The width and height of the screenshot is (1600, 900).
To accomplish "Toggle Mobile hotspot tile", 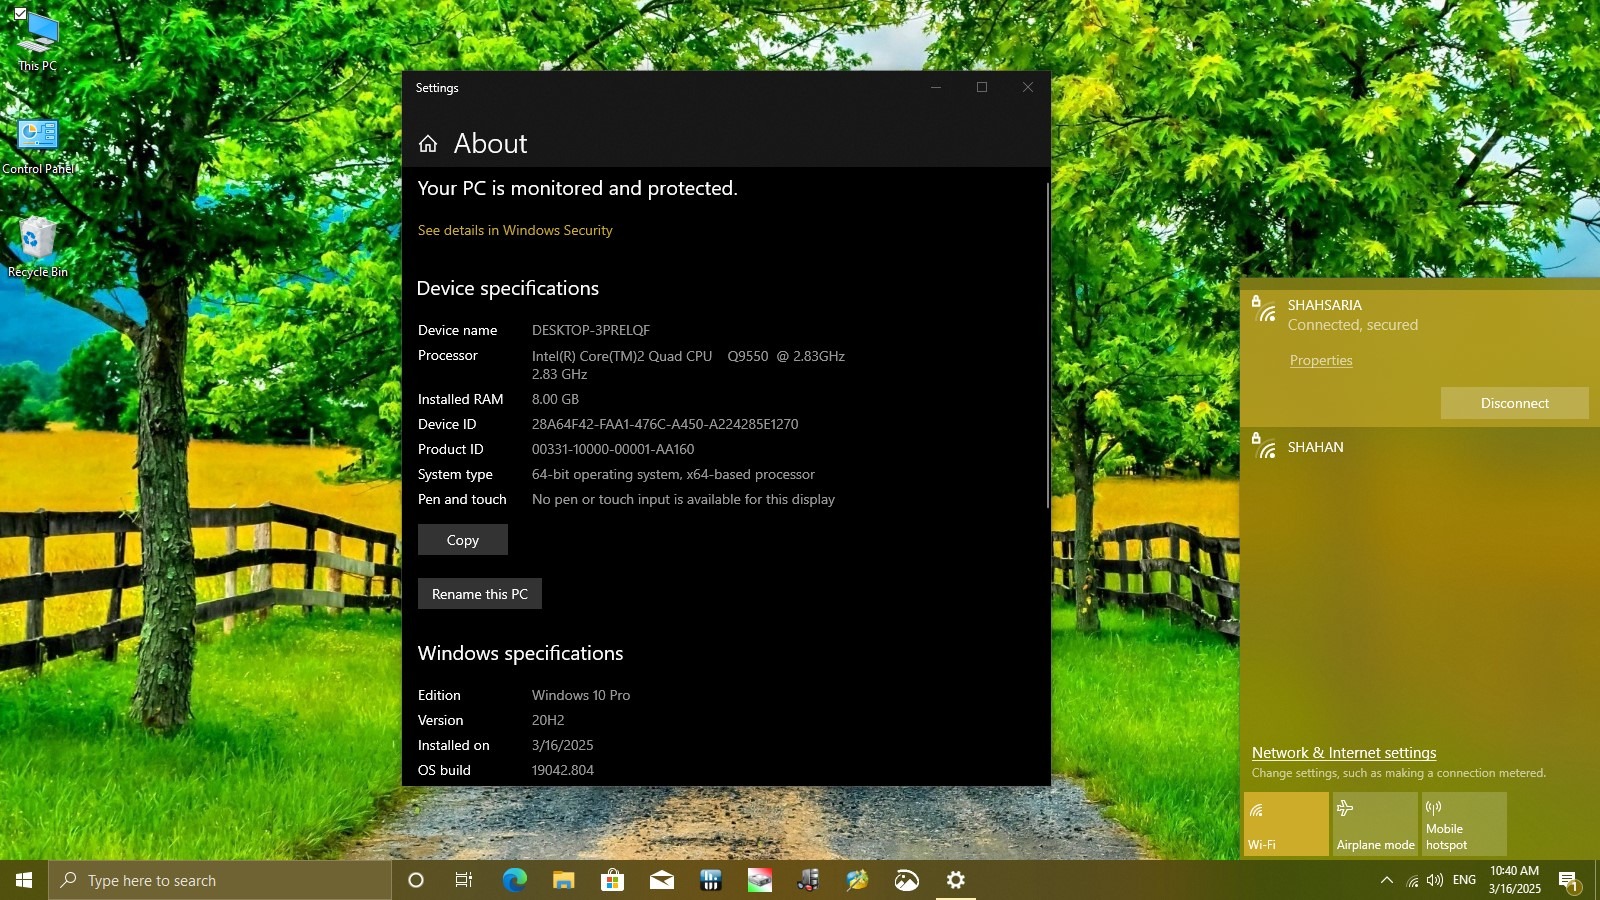I will (1464, 824).
